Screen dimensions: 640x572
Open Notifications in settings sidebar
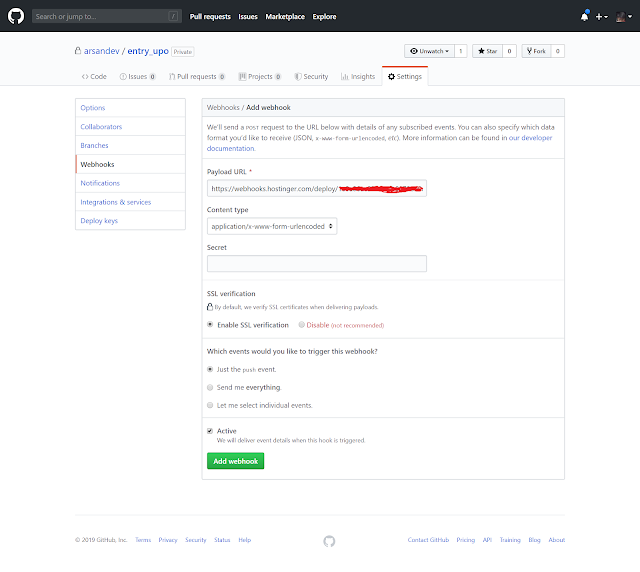click(x=130, y=183)
